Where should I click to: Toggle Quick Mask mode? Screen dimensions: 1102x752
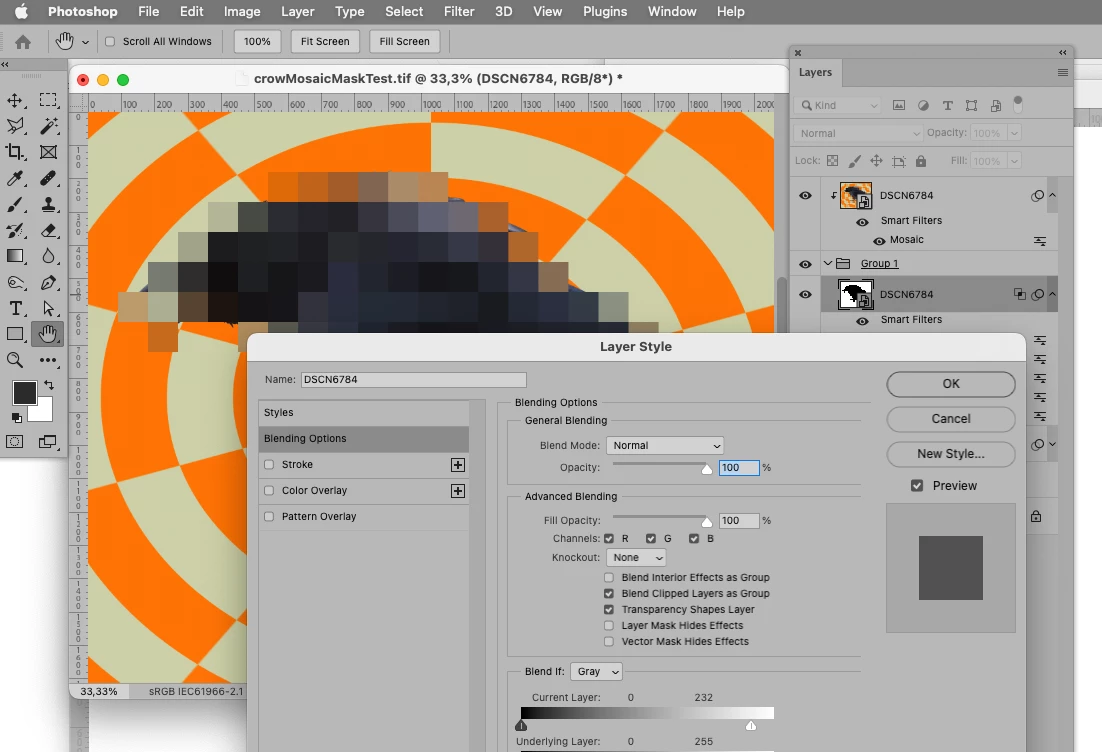click(x=15, y=441)
